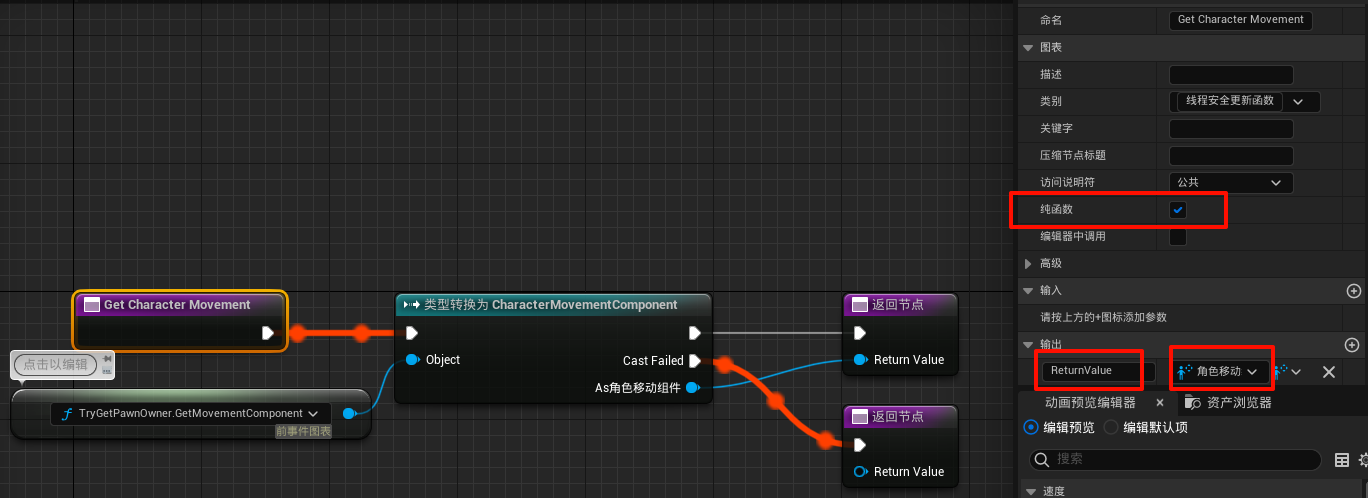The height and width of the screenshot is (498, 1368).
Task: Switch to the 动画预览编辑器 tab
Action: coord(1090,402)
